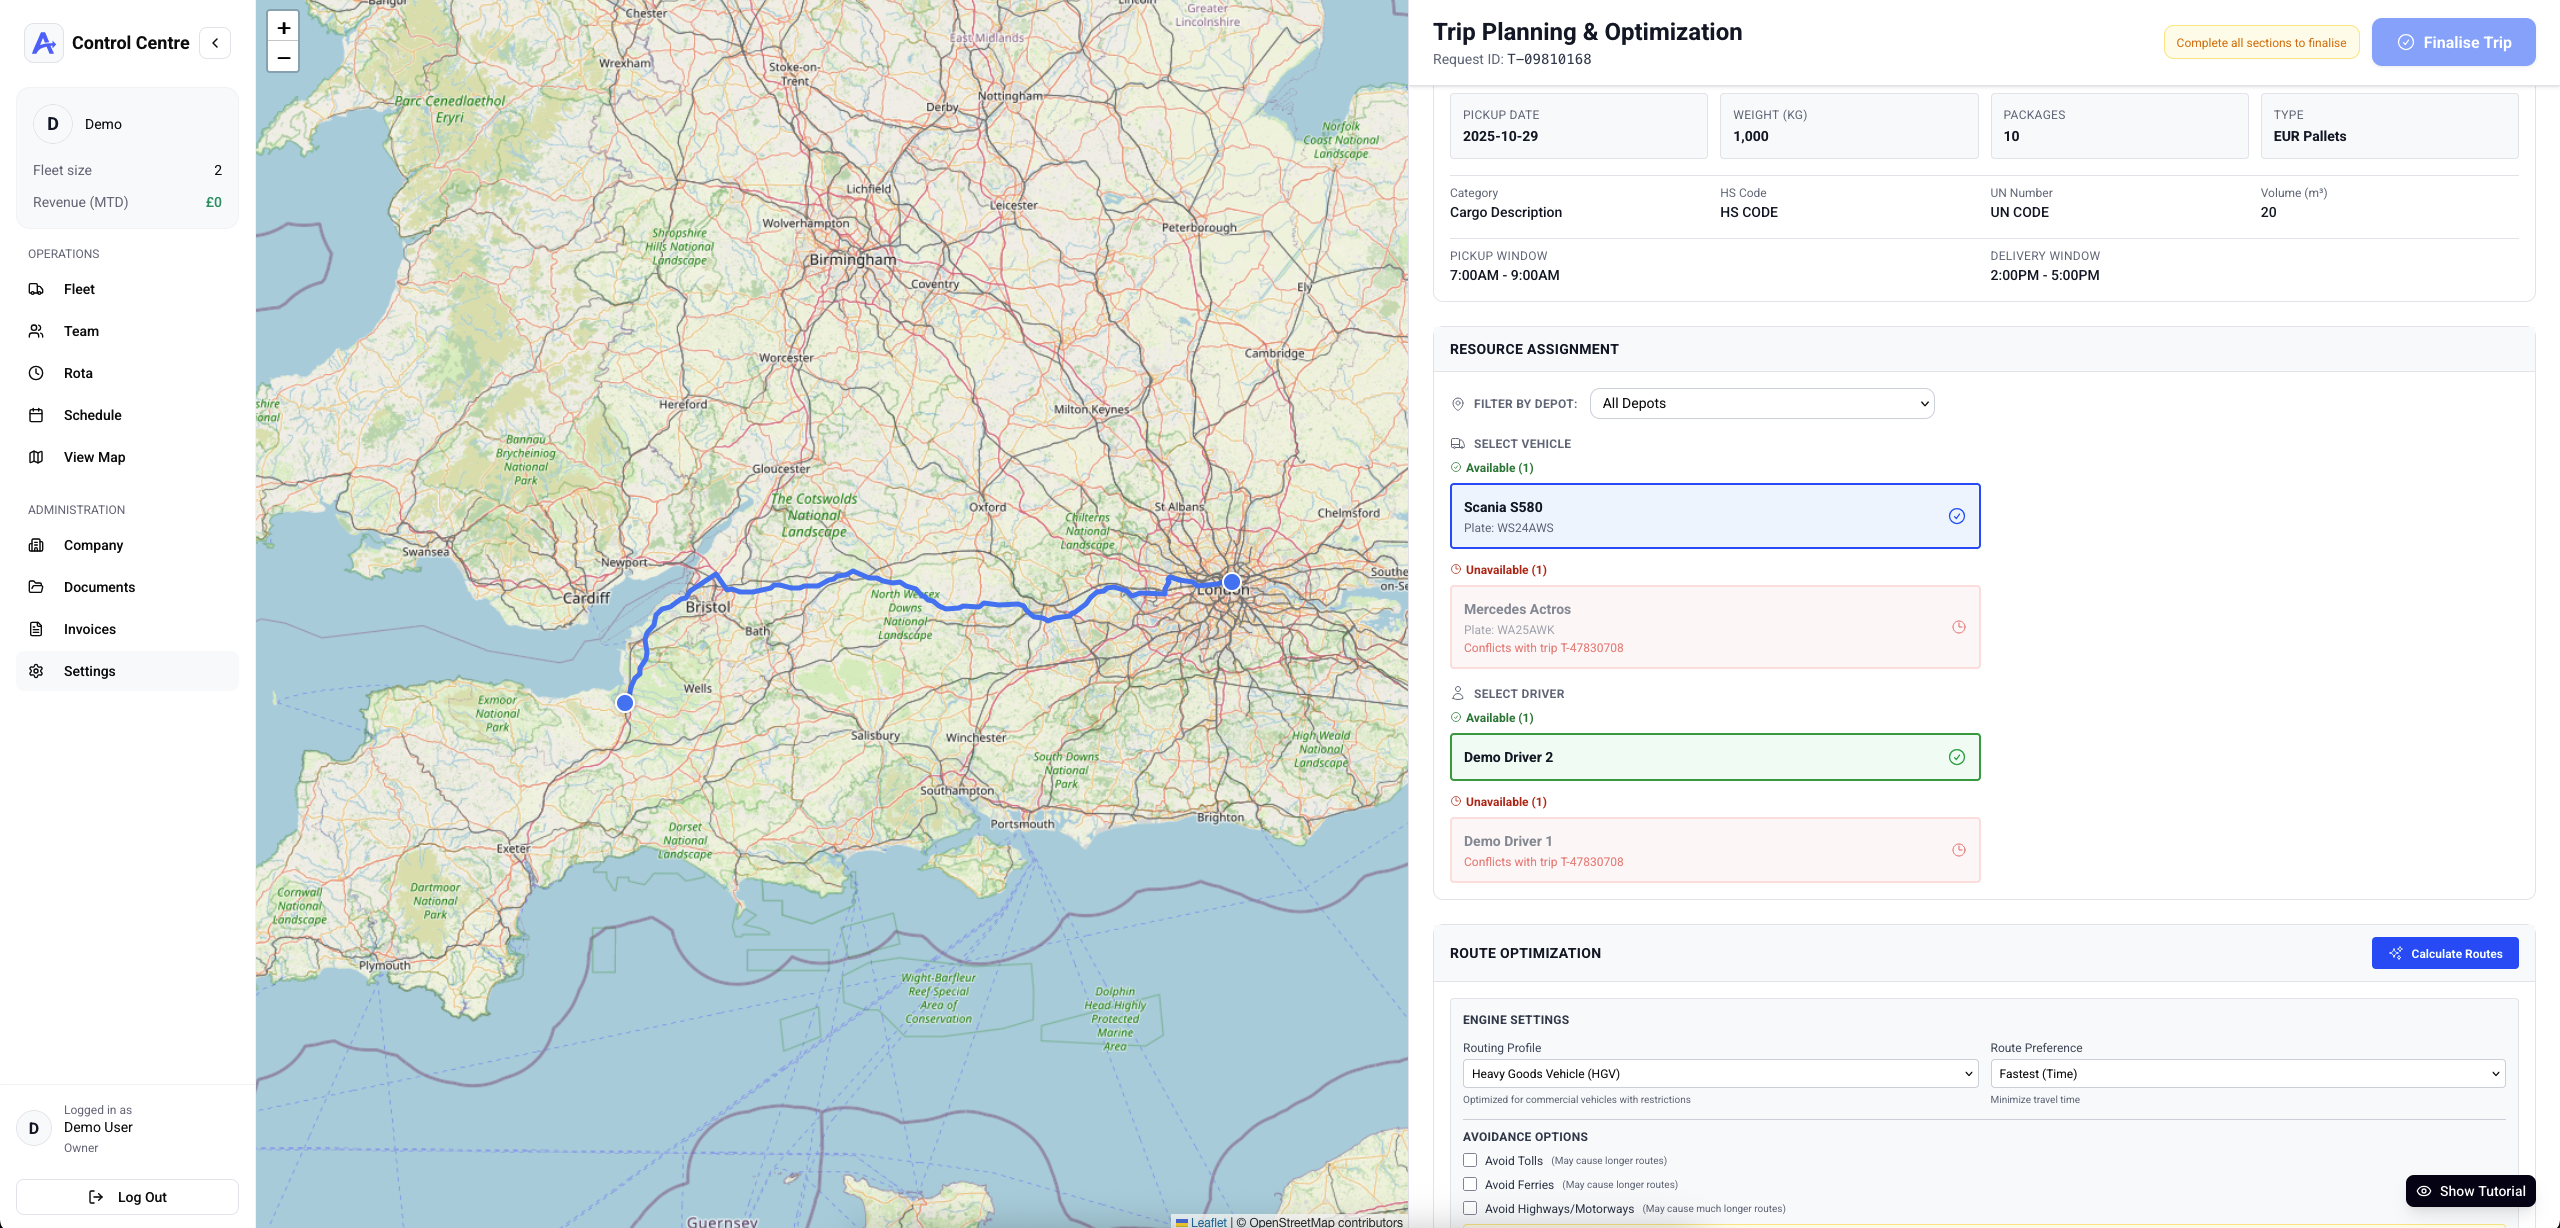The image size is (2560, 1228).
Task: Open the Route Preference dropdown
Action: (x=2246, y=1073)
